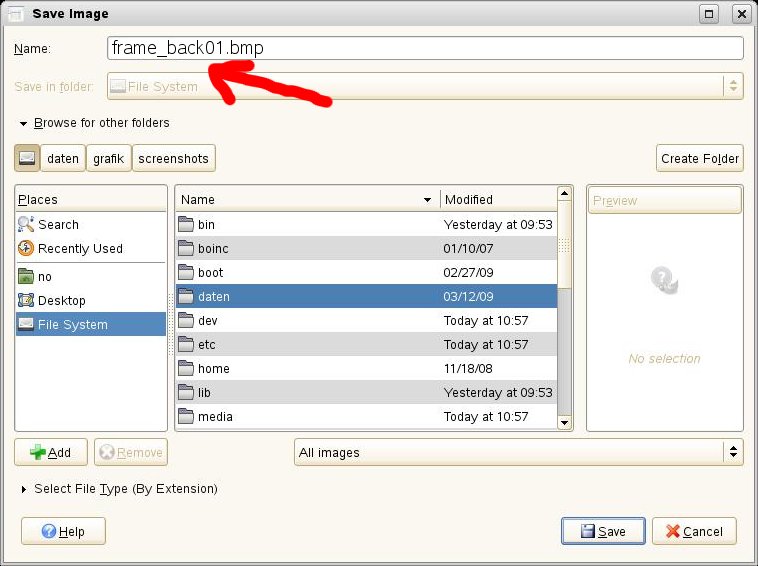Open the 'All images' filter dropdown
The image size is (758, 566).
click(519, 453)
